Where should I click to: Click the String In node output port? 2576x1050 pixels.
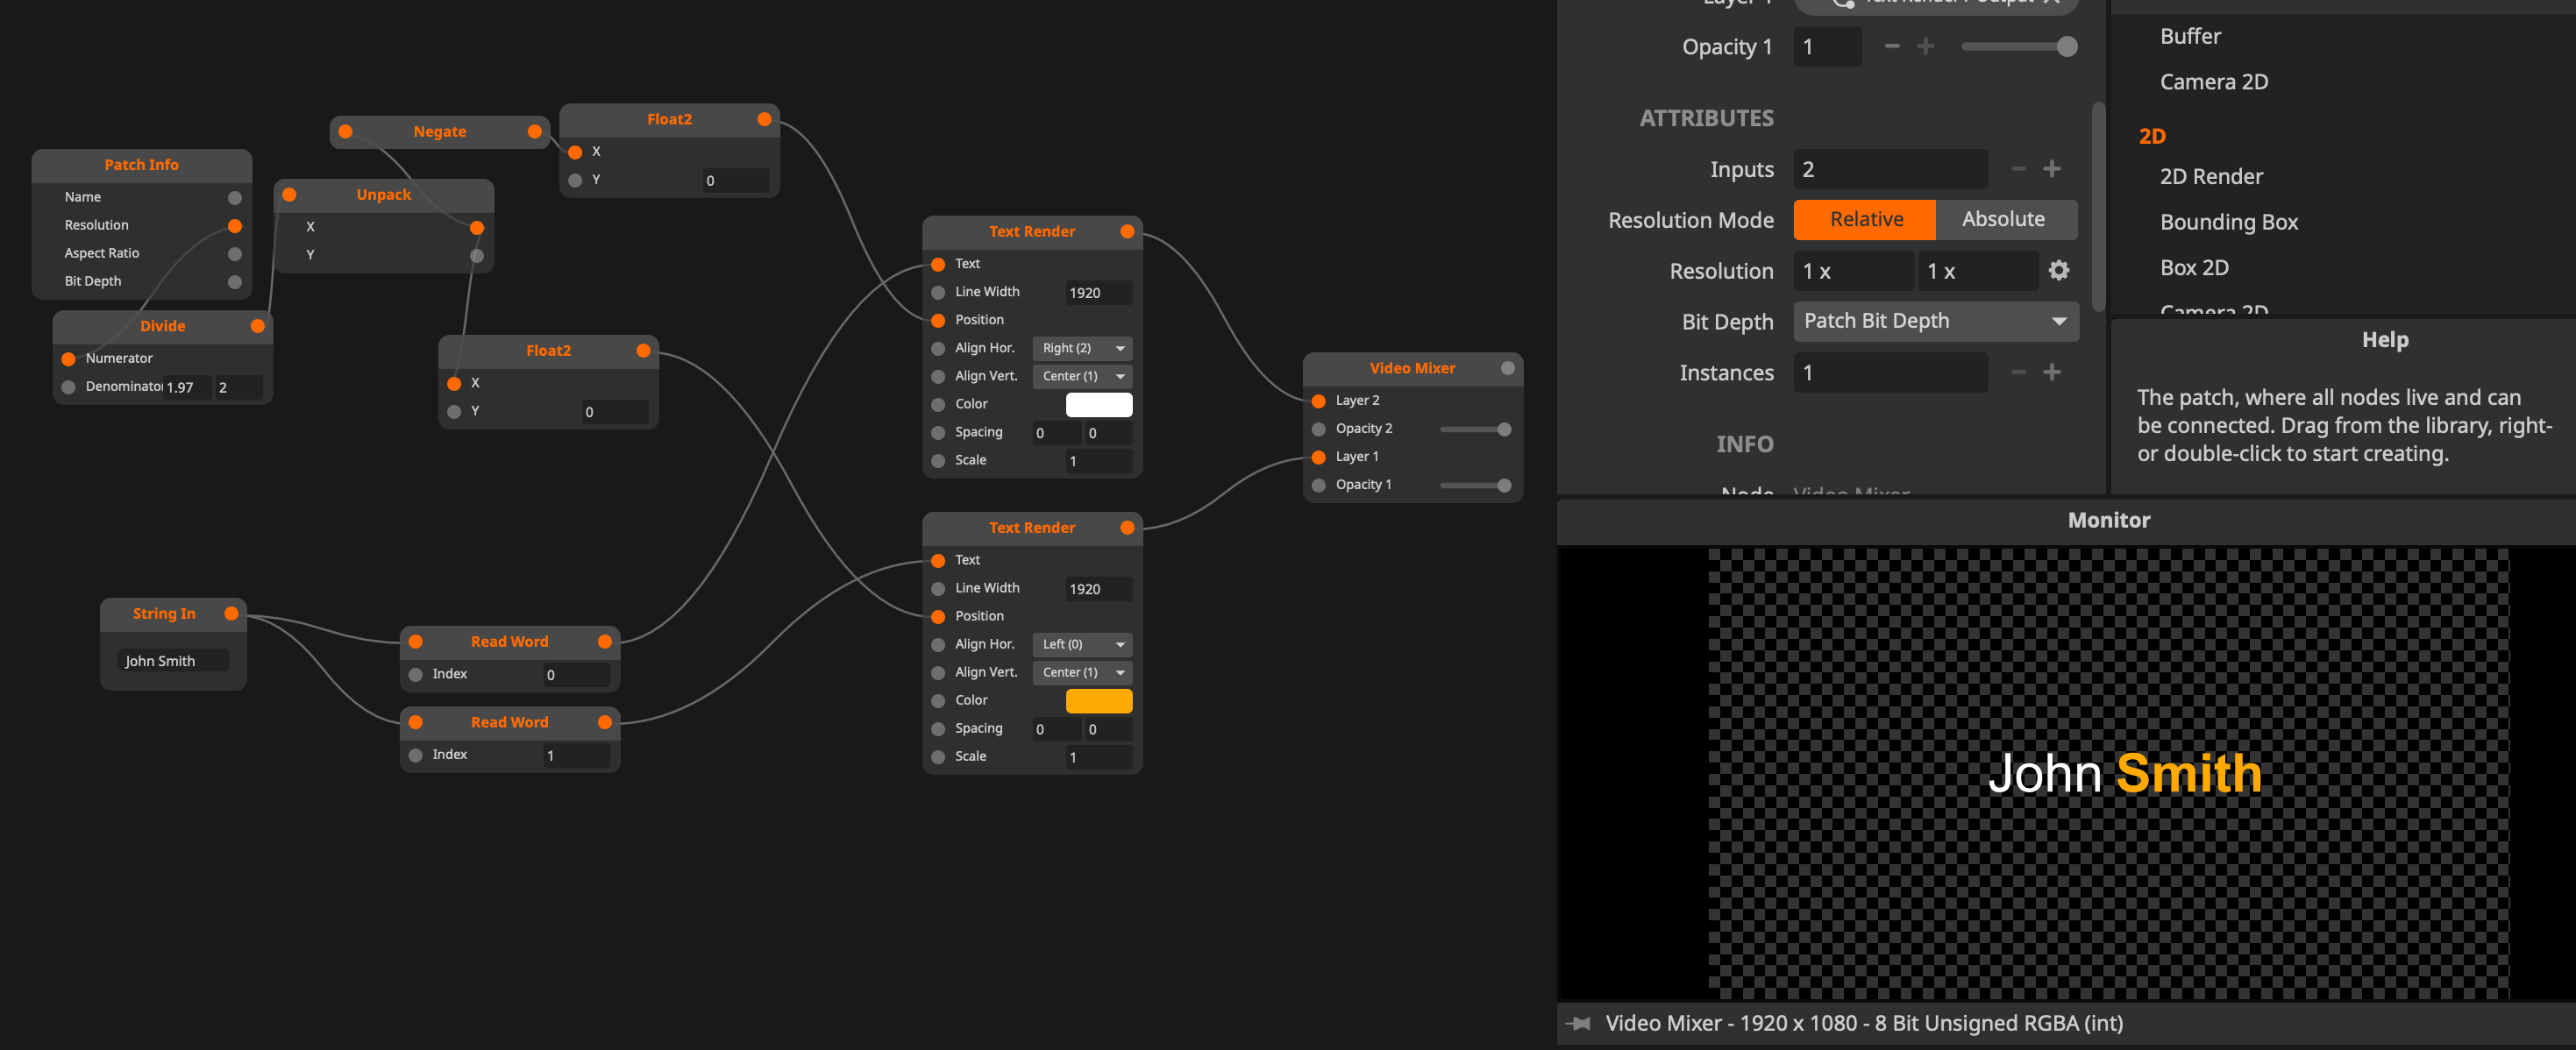(x=231, y=613)
